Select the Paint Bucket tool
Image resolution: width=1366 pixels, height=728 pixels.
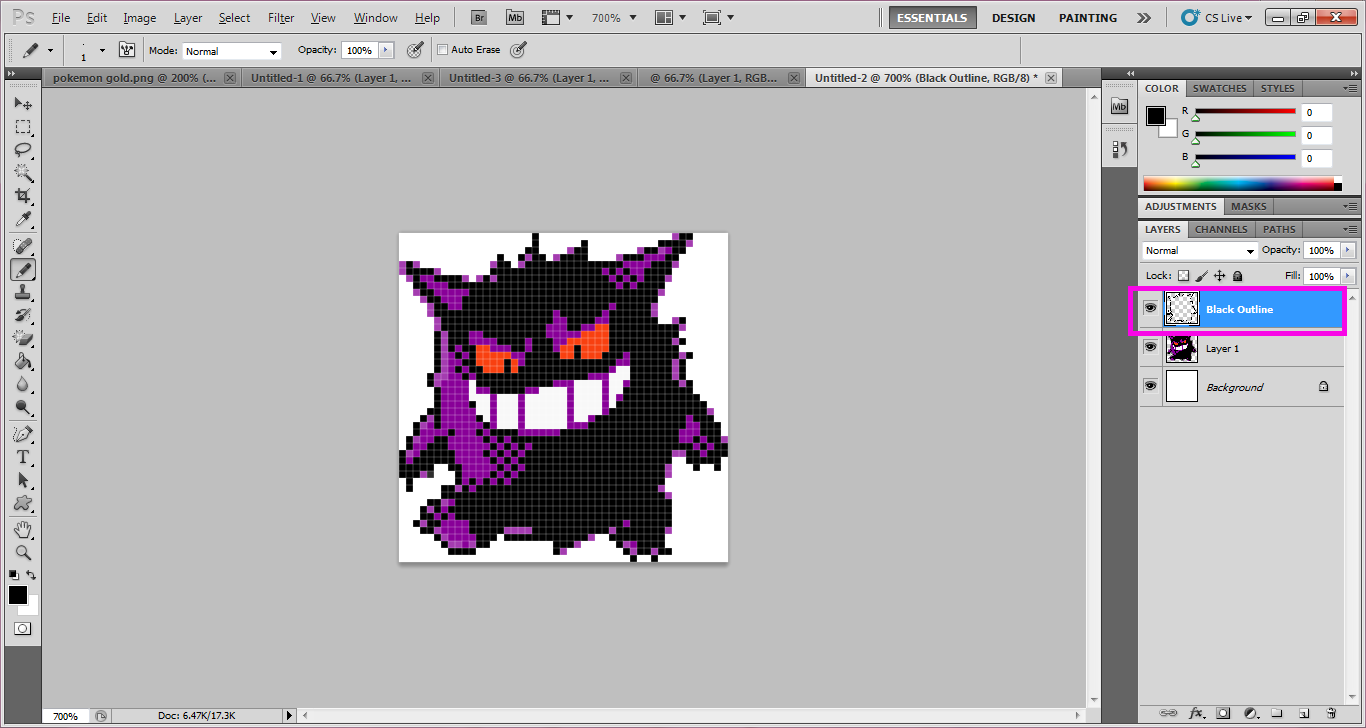point(22,361)
